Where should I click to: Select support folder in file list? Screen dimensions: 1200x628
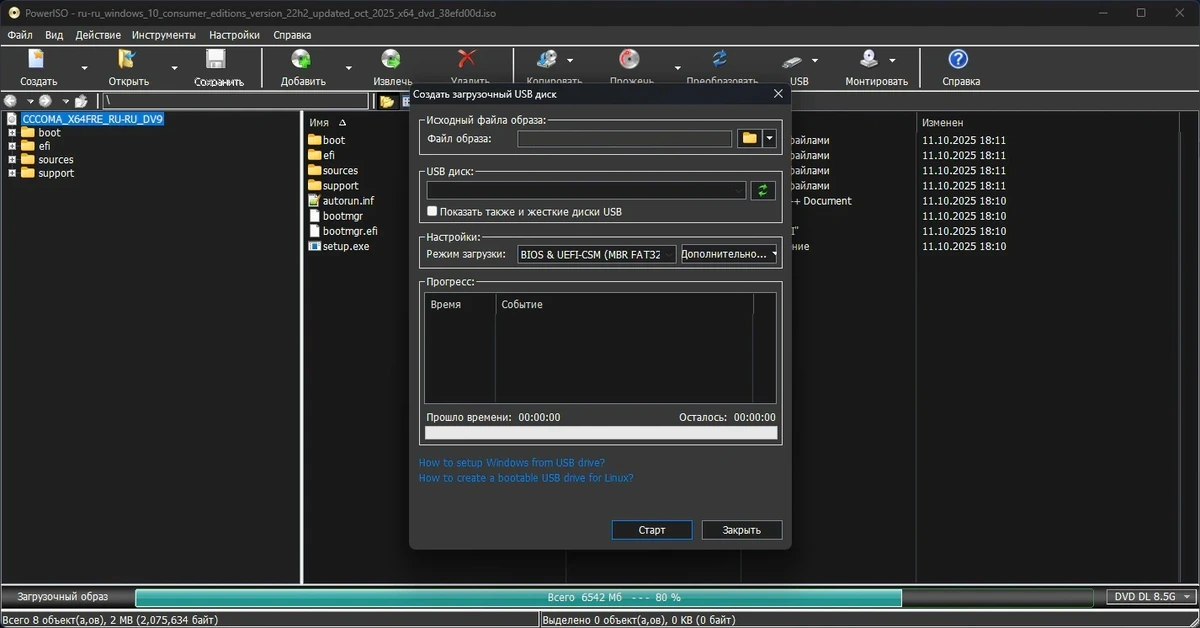(332, 185)
